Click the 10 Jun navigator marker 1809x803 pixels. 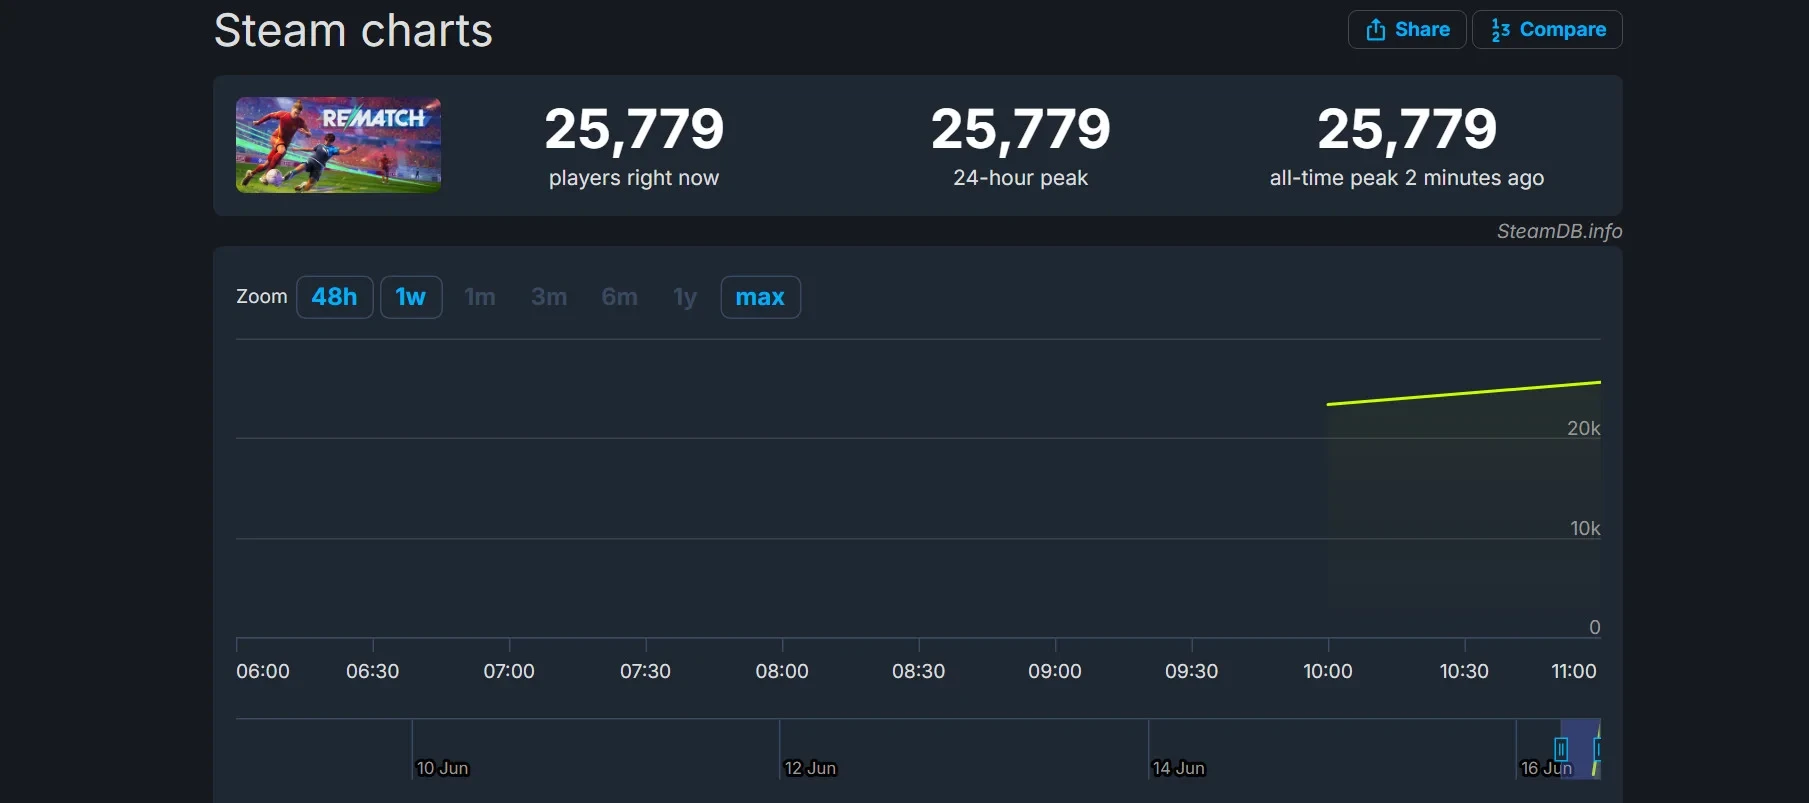coord(442,768)
